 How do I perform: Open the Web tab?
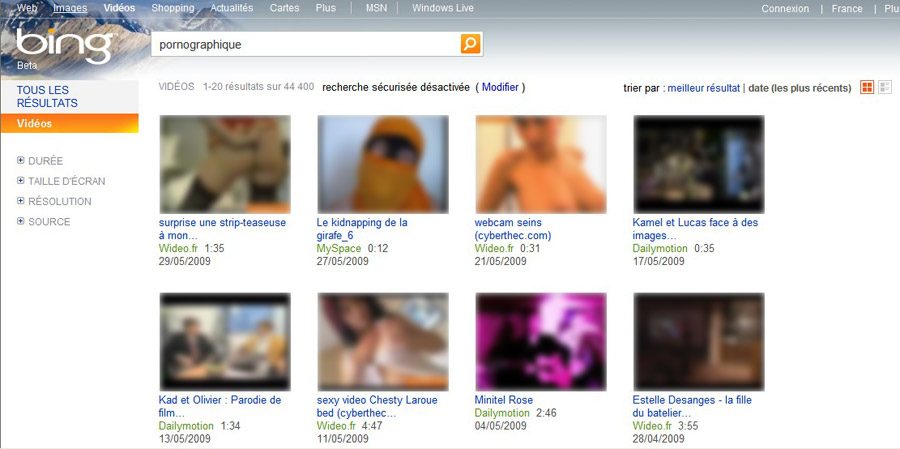[x=26, y=8]
